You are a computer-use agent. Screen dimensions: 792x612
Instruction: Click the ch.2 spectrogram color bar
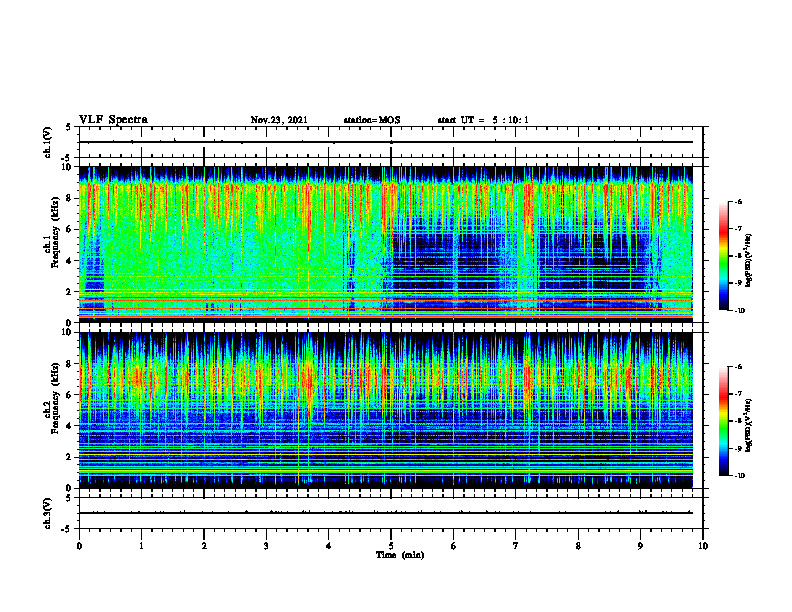pyautogui.click(x=723, y=421)
